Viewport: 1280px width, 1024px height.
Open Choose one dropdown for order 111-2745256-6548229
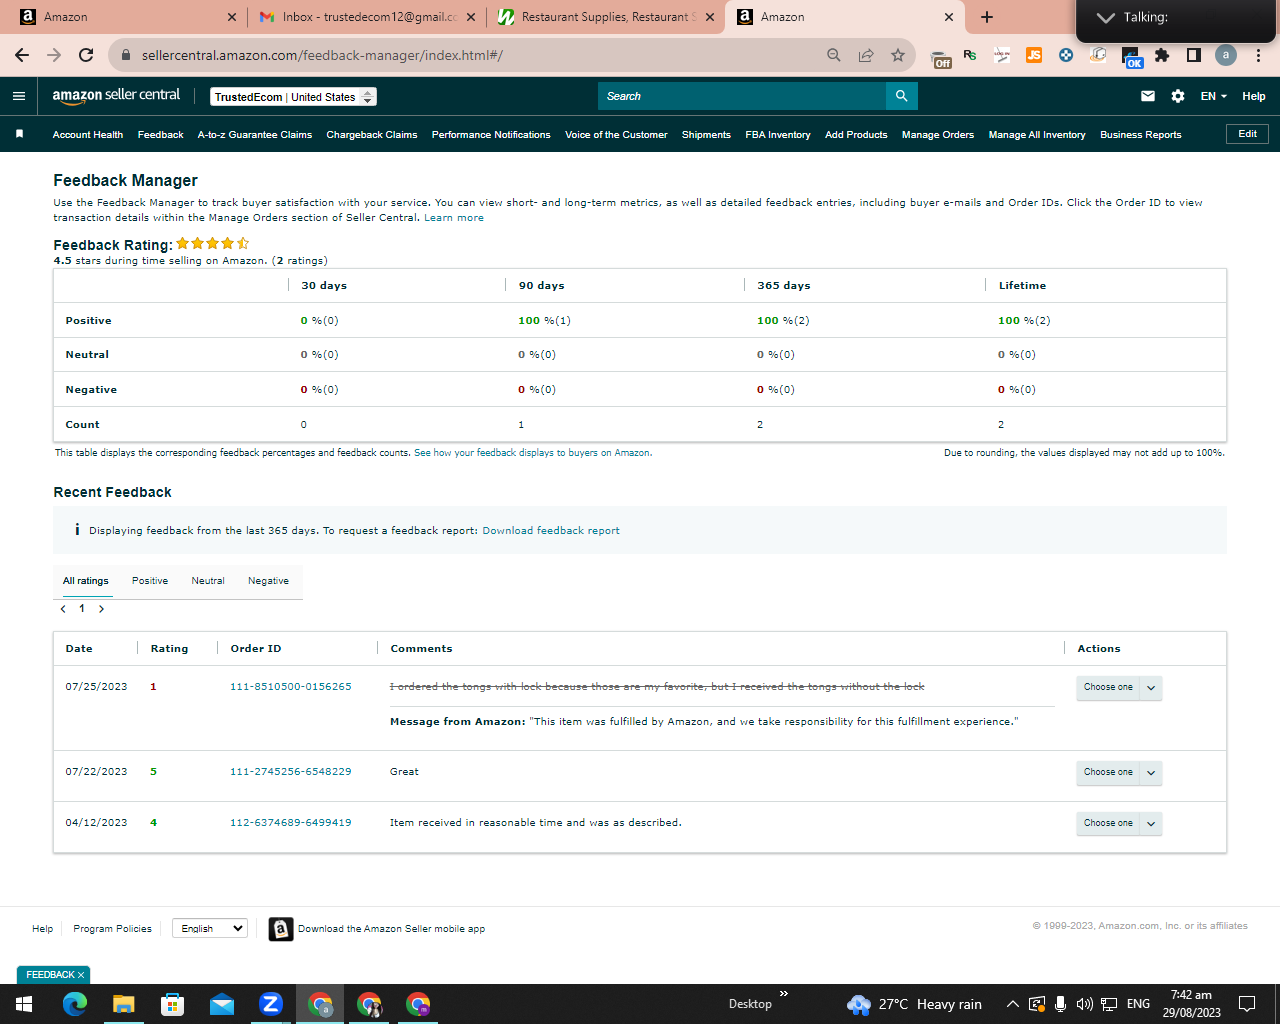1119,772
